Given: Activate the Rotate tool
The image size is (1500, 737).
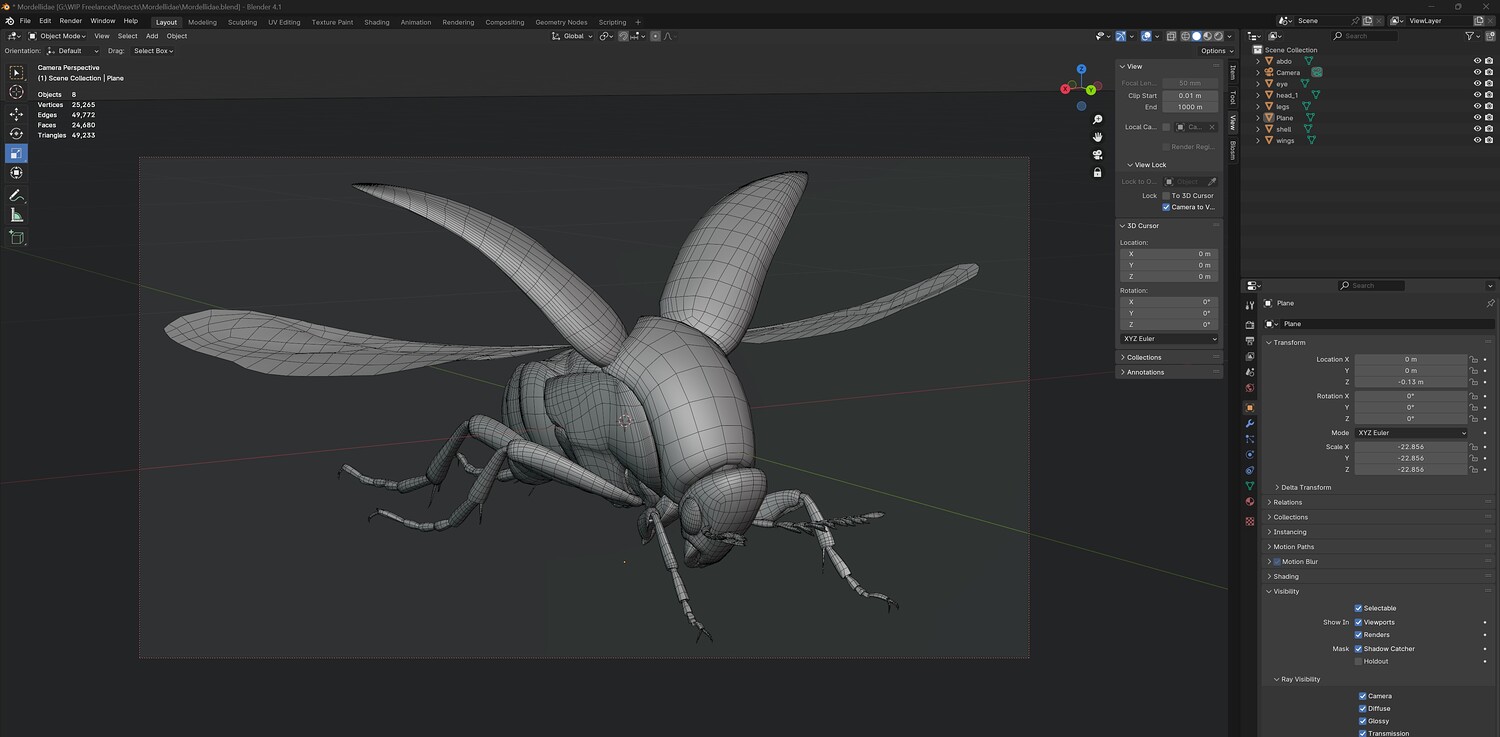Looking at the screenshot, I should tap(16, 133).
